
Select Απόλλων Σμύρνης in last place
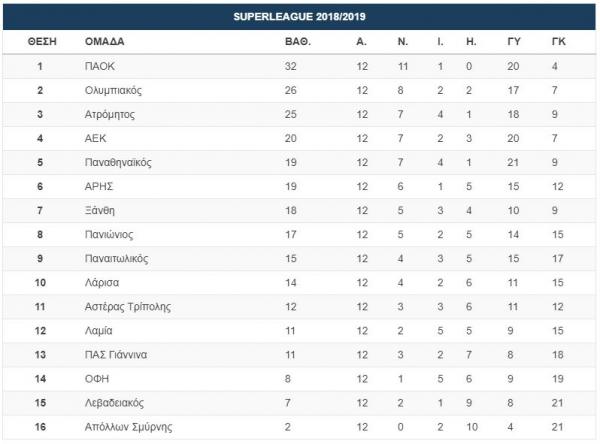point(122,426)
